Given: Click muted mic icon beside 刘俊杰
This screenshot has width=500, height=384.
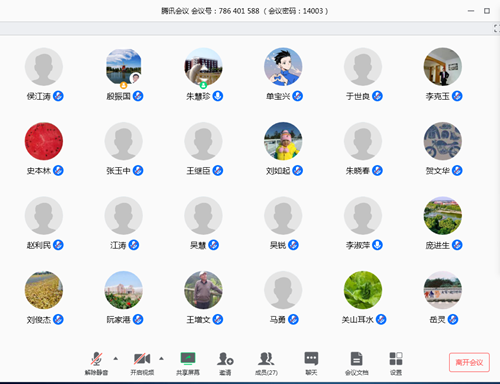Looking at the screenshot, I should [58, 319].
